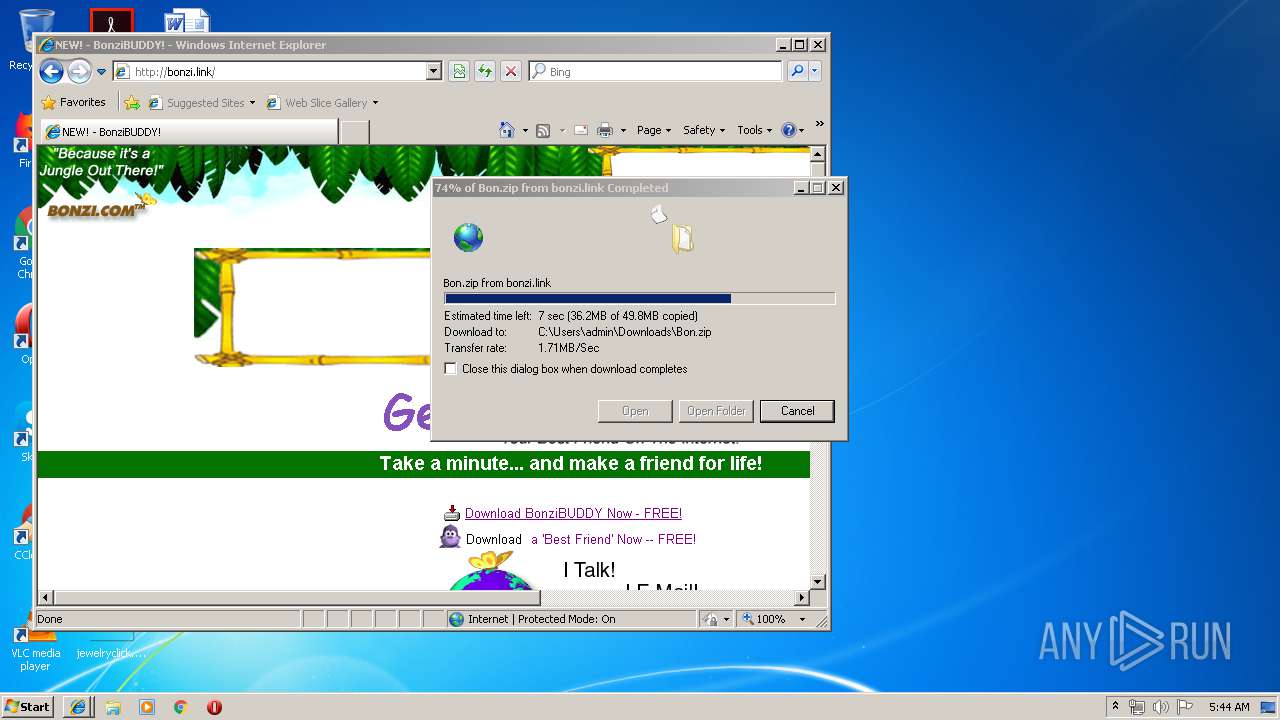
Task: Open Windows Explorer folder on taskbar
Action: (113, 707)
